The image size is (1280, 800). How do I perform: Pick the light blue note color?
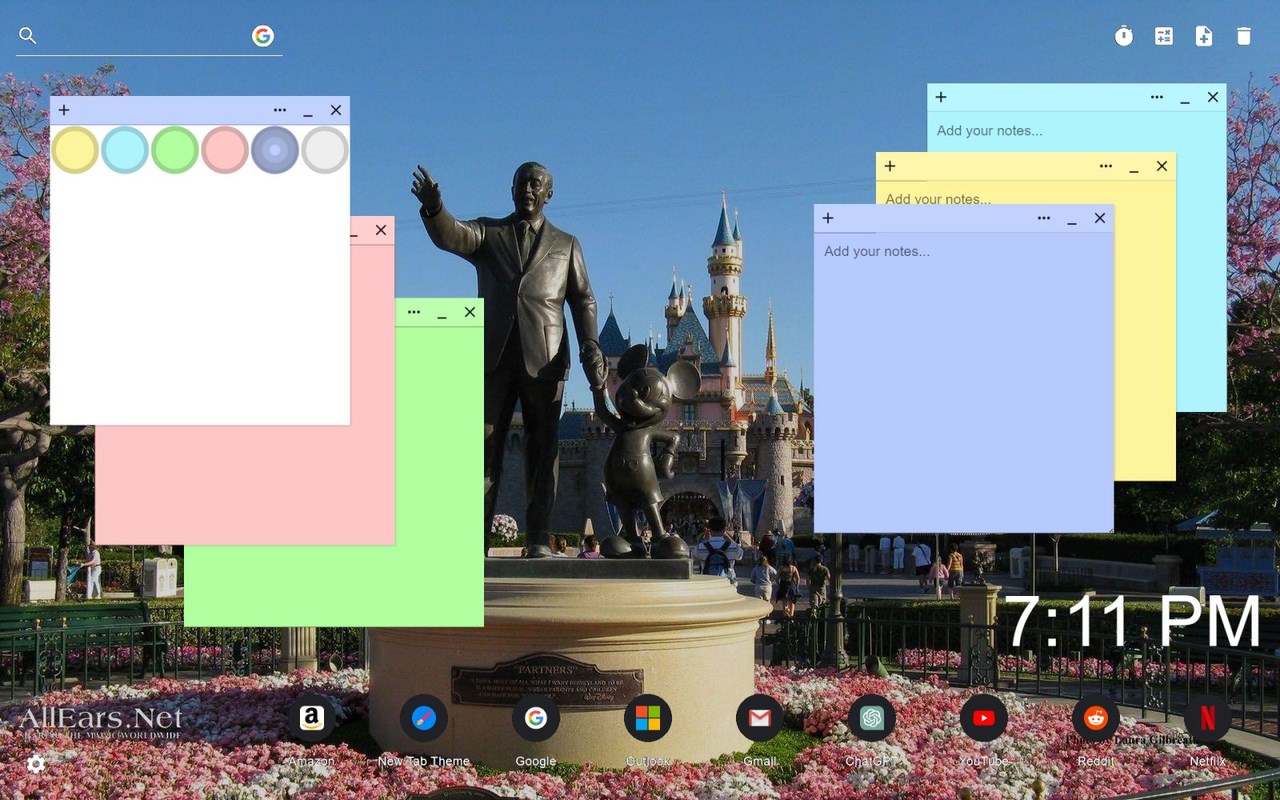click(125, 150)
